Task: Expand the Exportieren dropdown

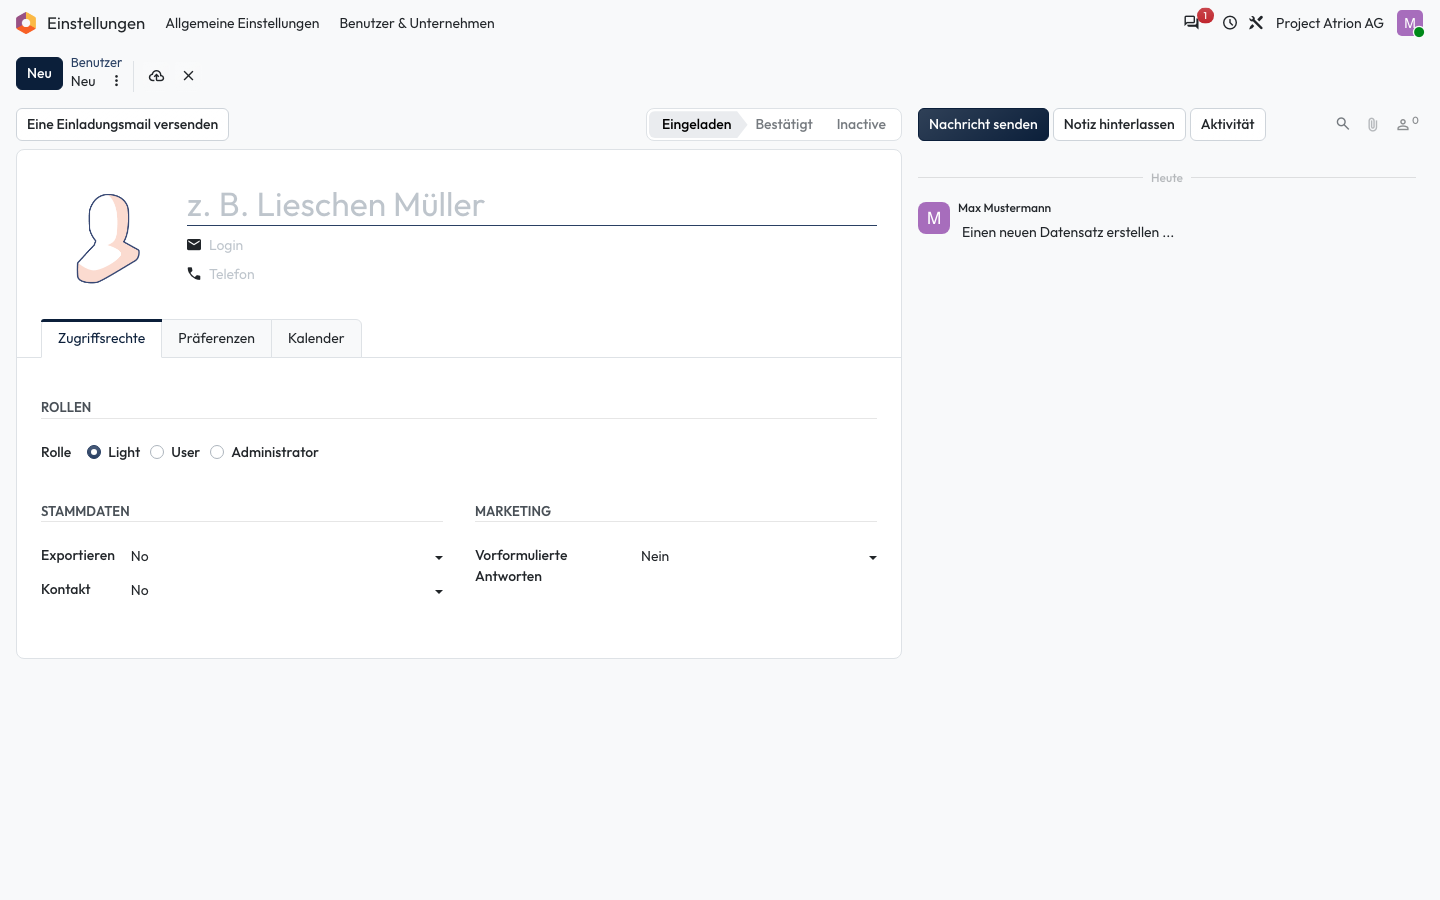Action: point(287,556)
